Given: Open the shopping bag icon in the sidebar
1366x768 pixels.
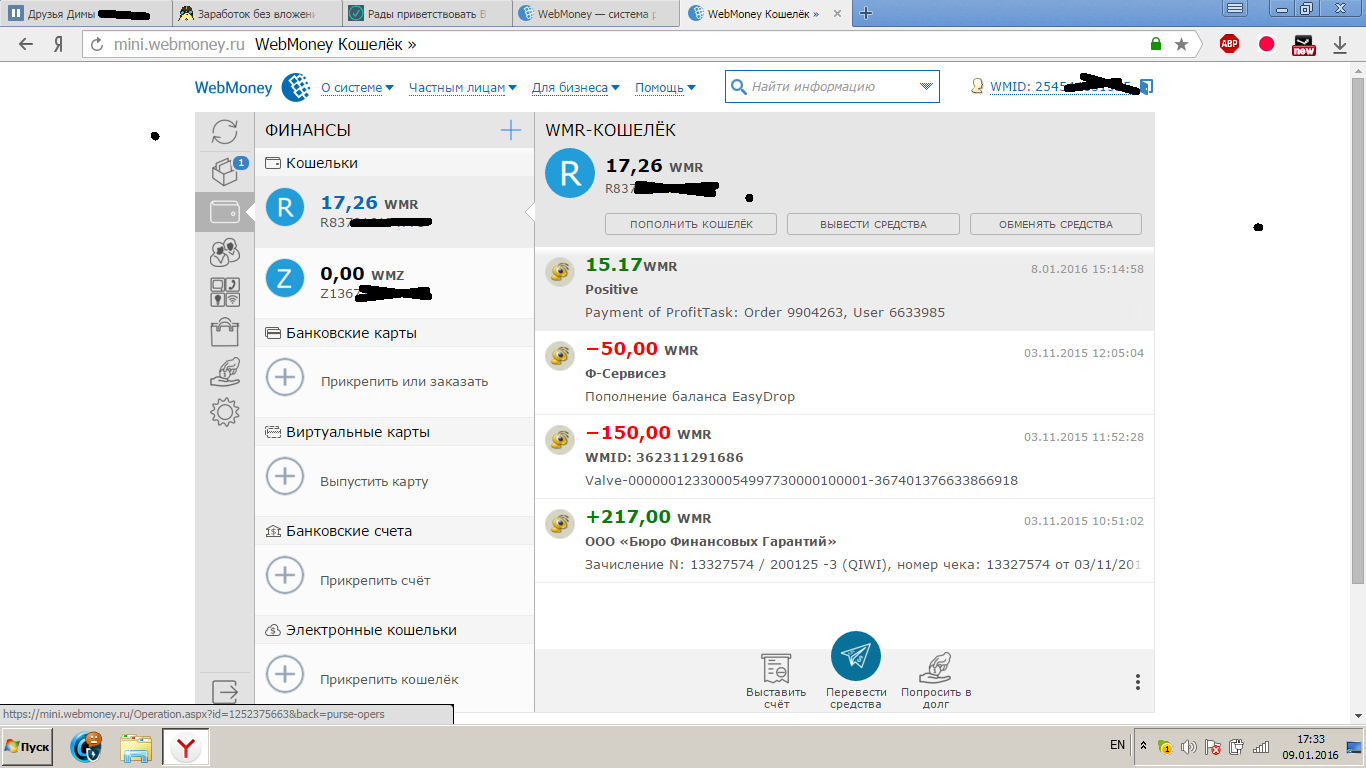Looking at the screenshot, I should click(225, 332).
